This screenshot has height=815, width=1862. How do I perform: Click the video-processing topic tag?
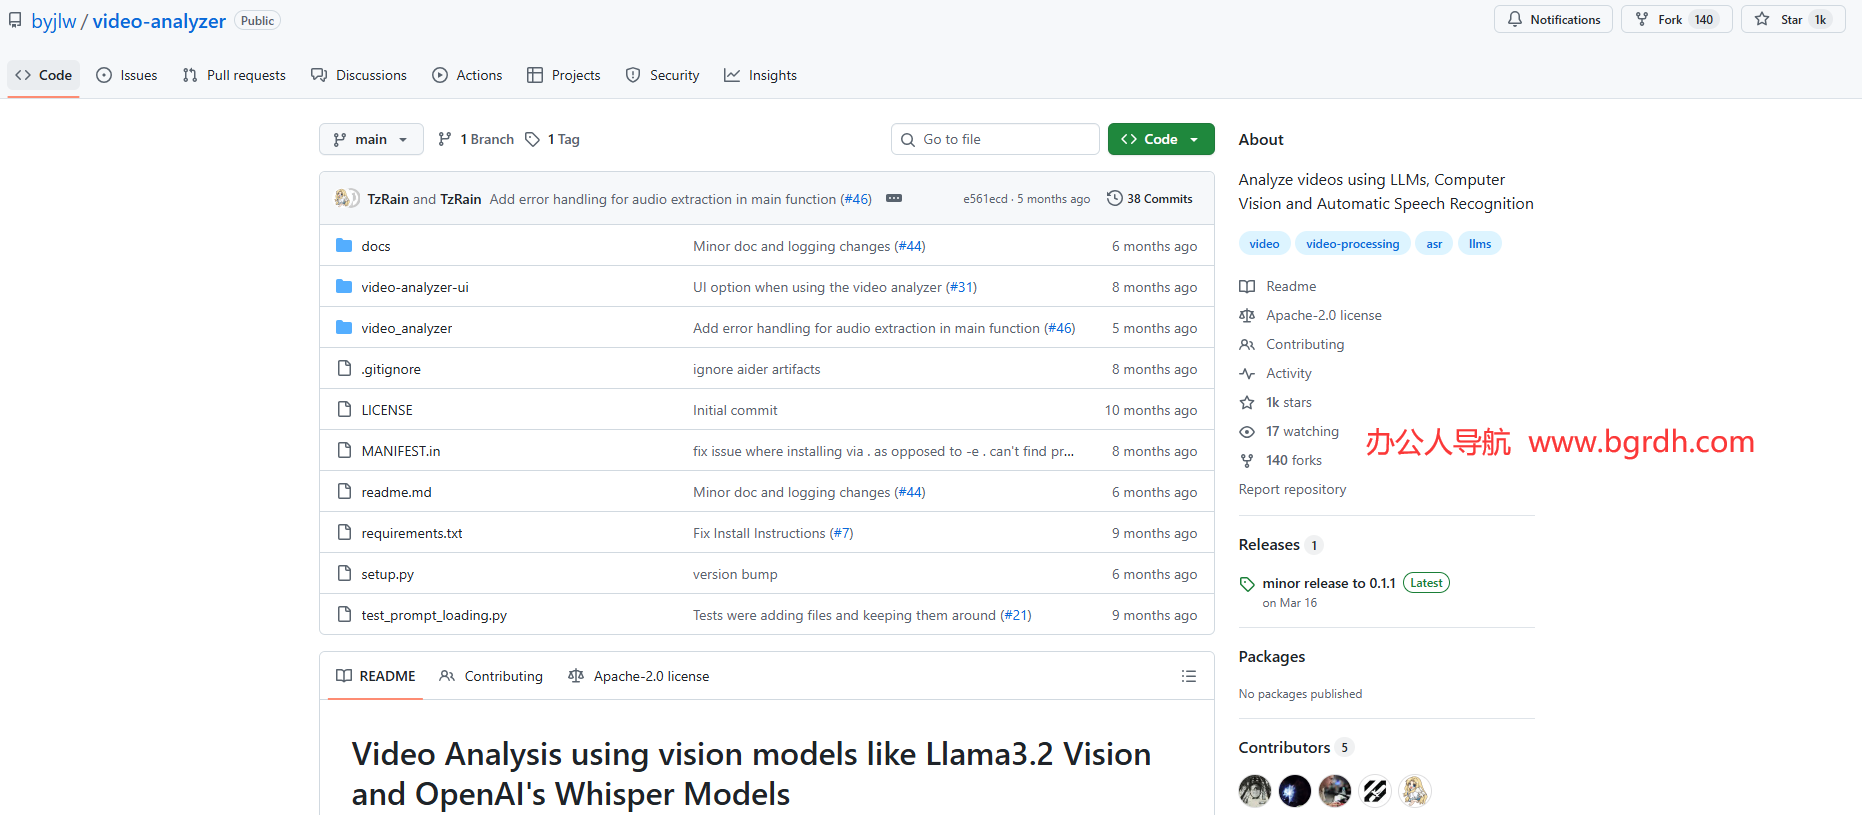1352,244
